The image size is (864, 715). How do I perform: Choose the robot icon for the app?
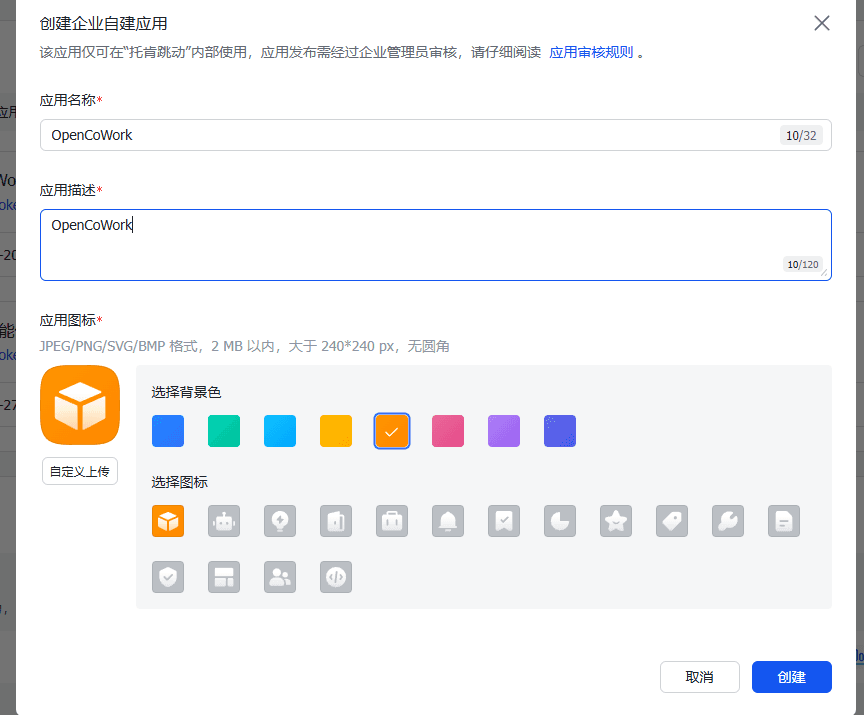click(x=224, y=520)
